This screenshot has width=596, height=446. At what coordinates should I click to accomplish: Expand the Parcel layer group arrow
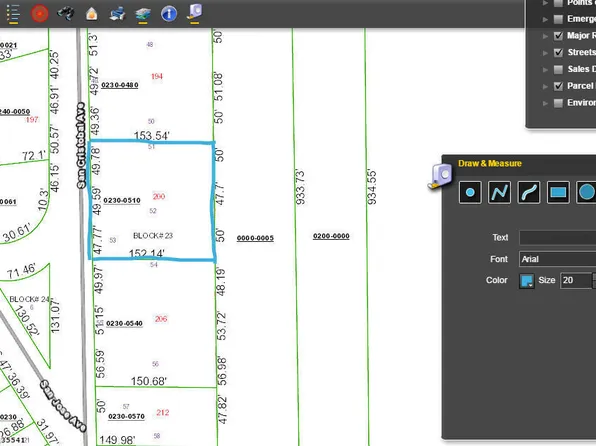545,86
